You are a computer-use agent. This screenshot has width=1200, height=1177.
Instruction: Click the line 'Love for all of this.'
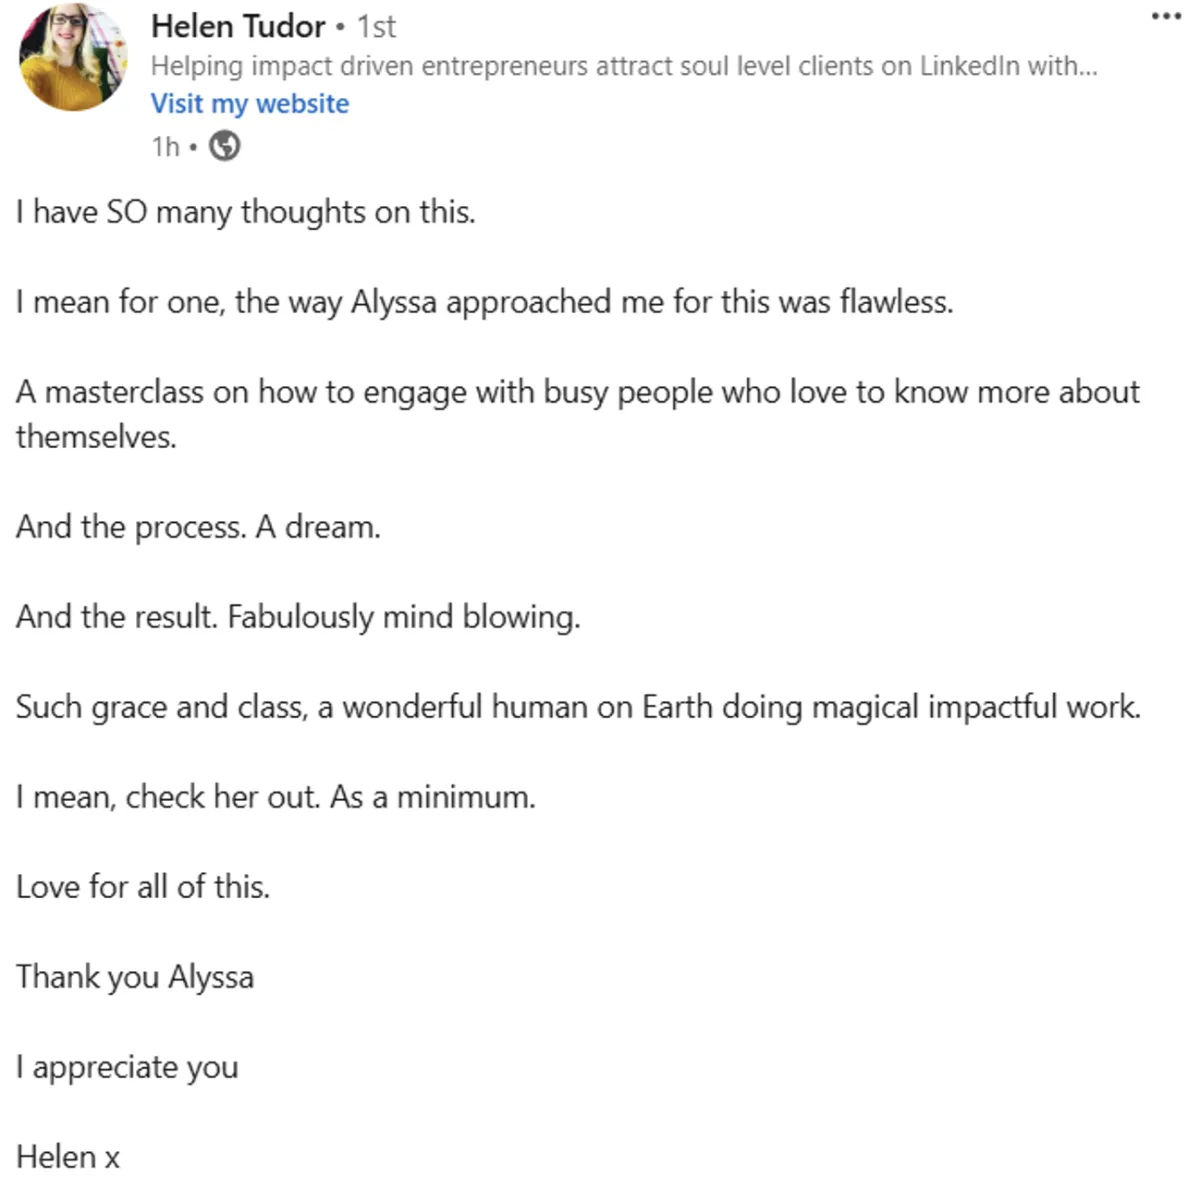[x=143, y=887]
